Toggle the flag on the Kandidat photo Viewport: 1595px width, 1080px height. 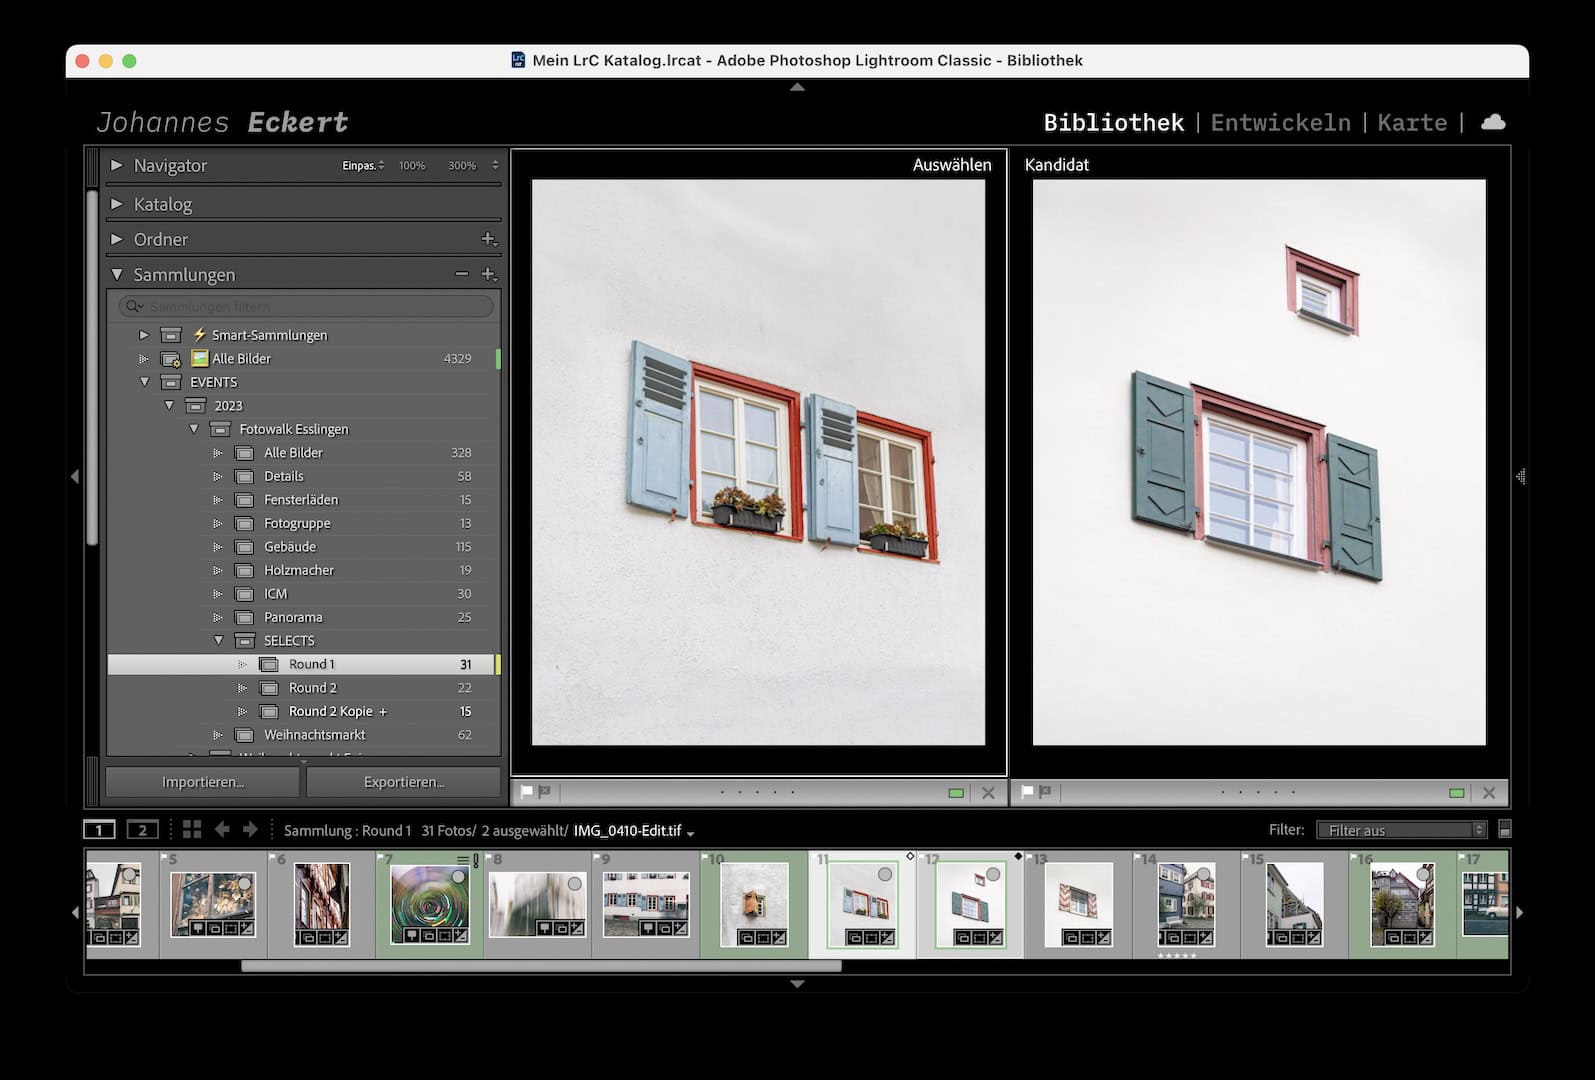[1027, 793]
